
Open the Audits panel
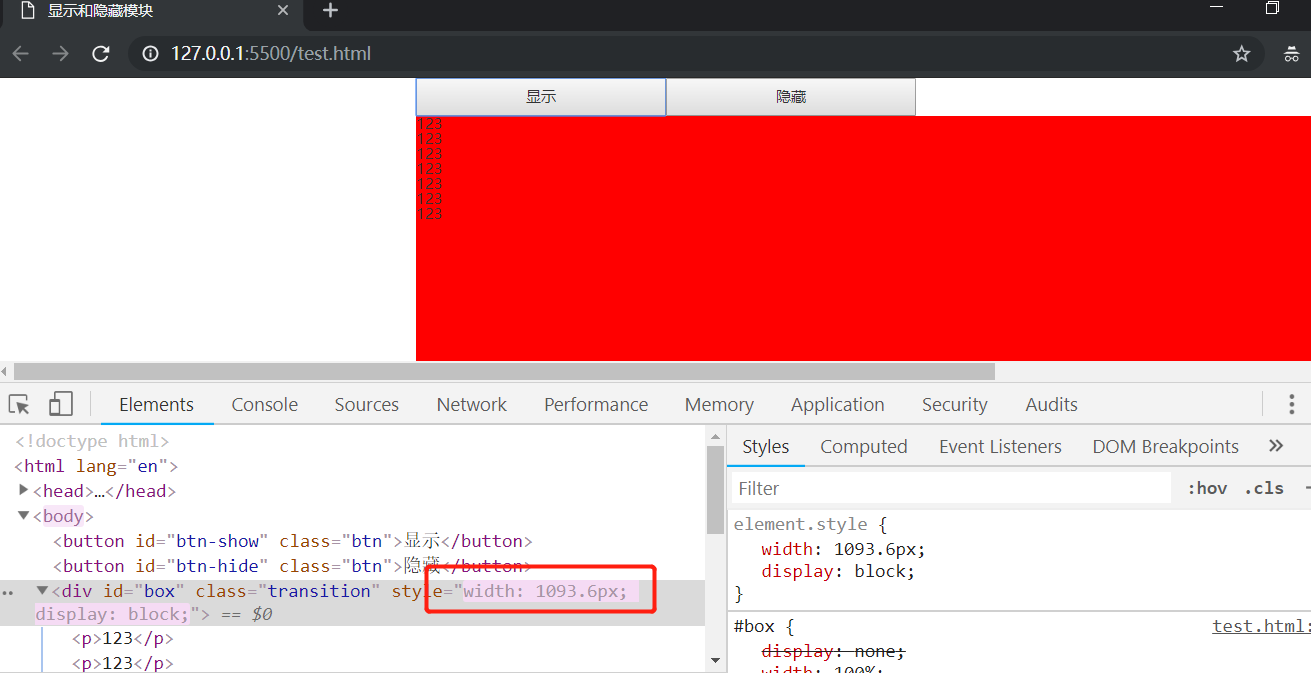1052,405
